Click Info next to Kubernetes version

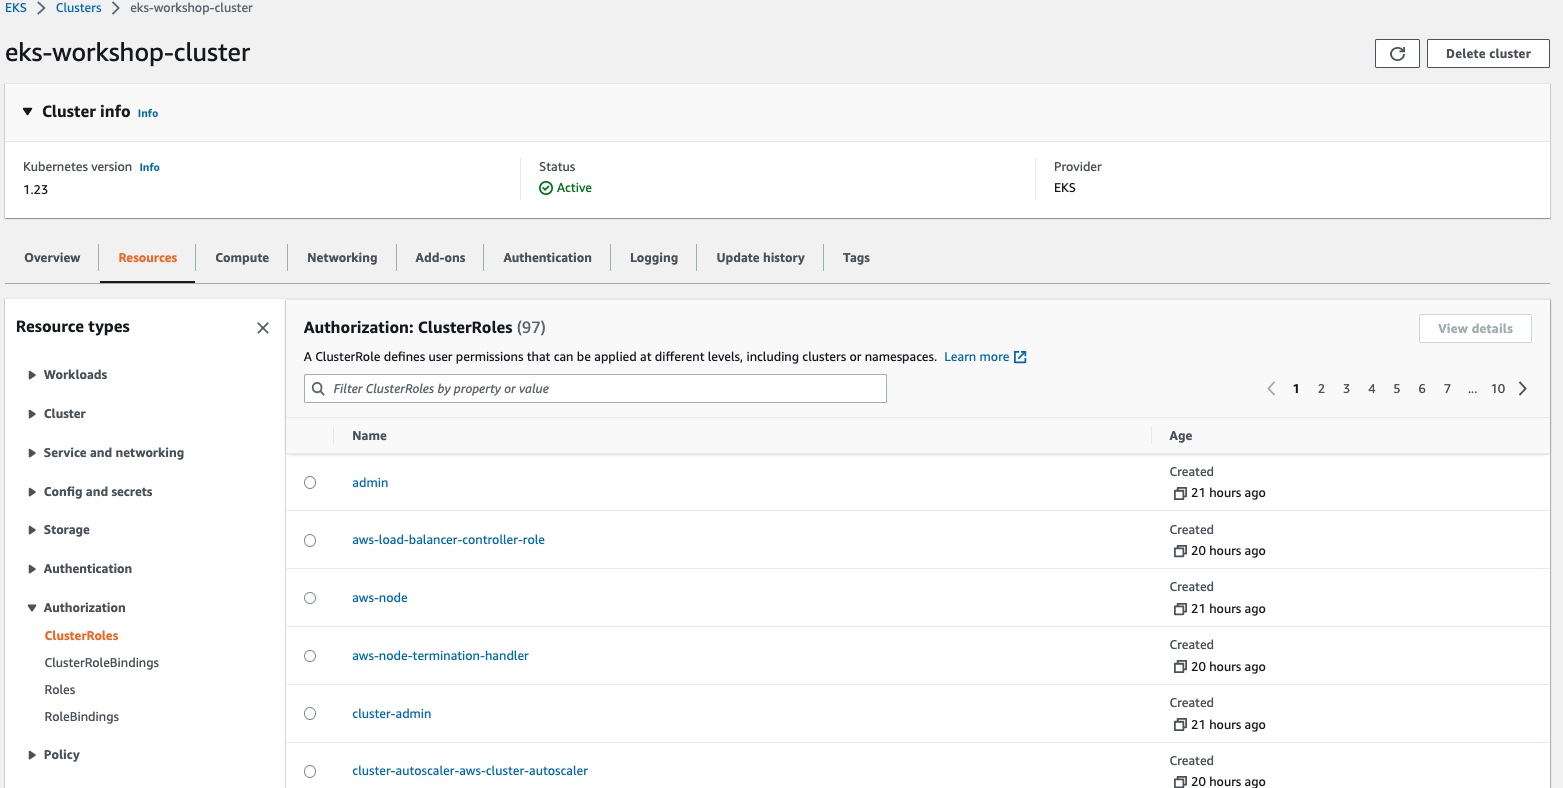click(149, 167)
